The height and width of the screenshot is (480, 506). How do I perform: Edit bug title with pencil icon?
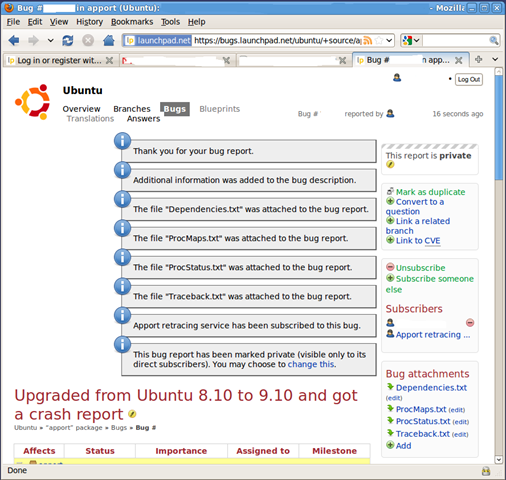[x=132, y=414]
